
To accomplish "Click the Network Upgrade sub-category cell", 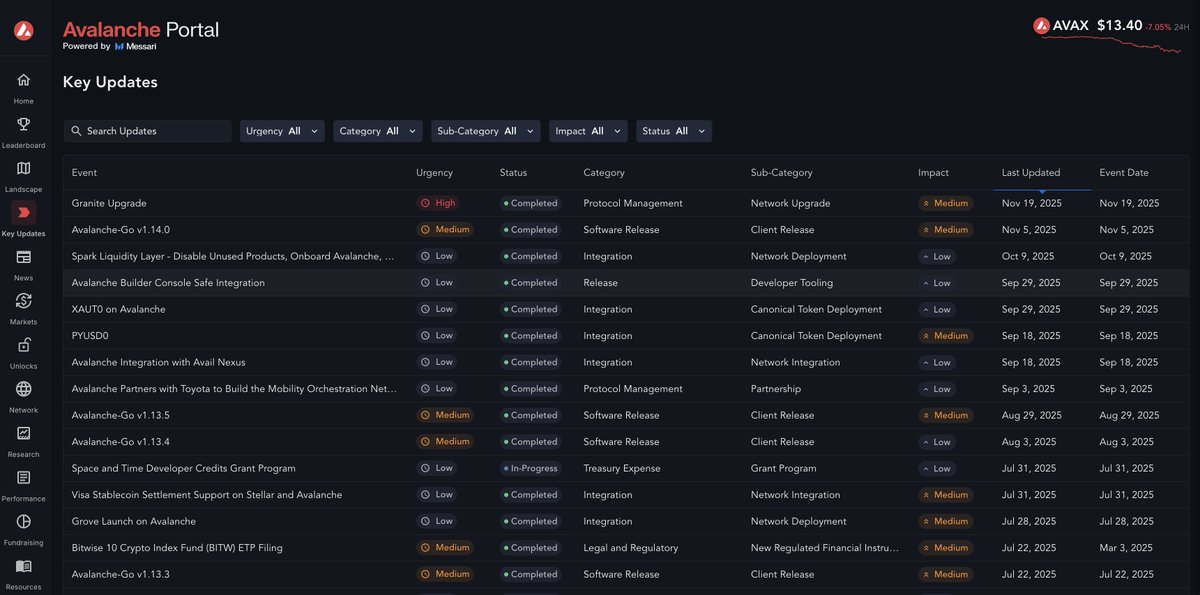I will 791,203.
